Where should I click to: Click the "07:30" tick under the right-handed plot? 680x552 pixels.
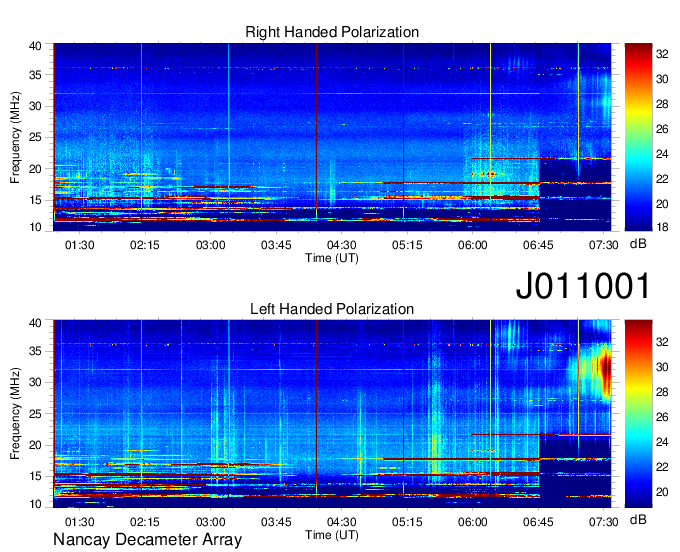click(603, 245)
